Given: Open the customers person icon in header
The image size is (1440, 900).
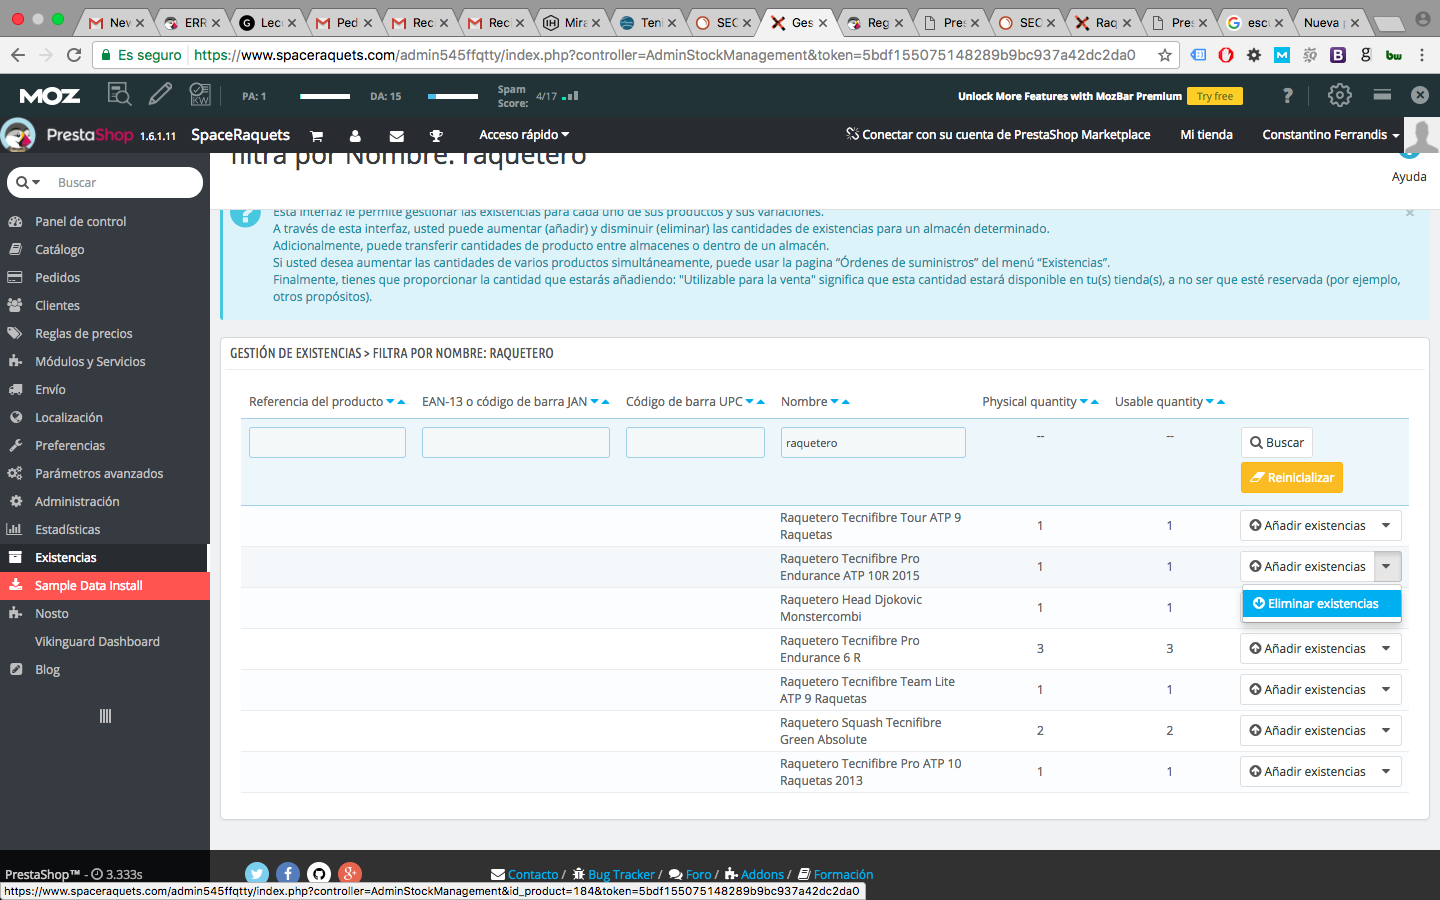Looking at the screenshot, I should pos(355,136).
